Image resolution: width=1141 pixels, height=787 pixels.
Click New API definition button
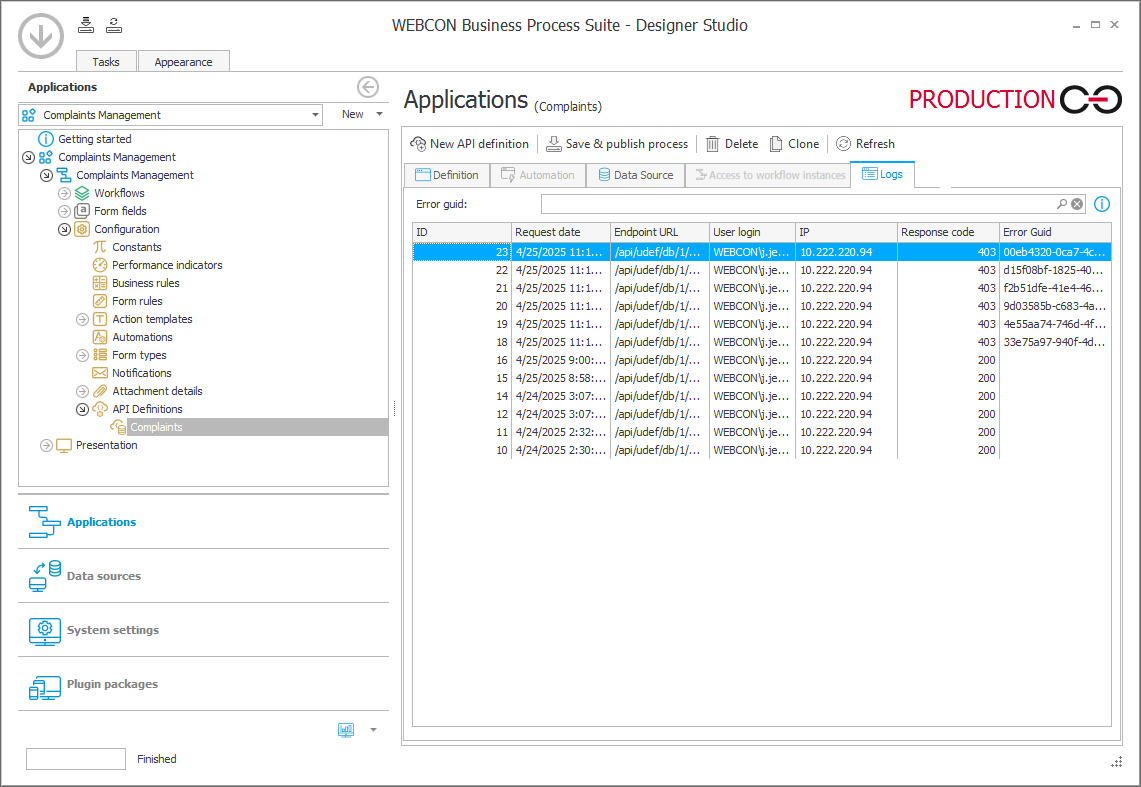(x=469, y=144)
